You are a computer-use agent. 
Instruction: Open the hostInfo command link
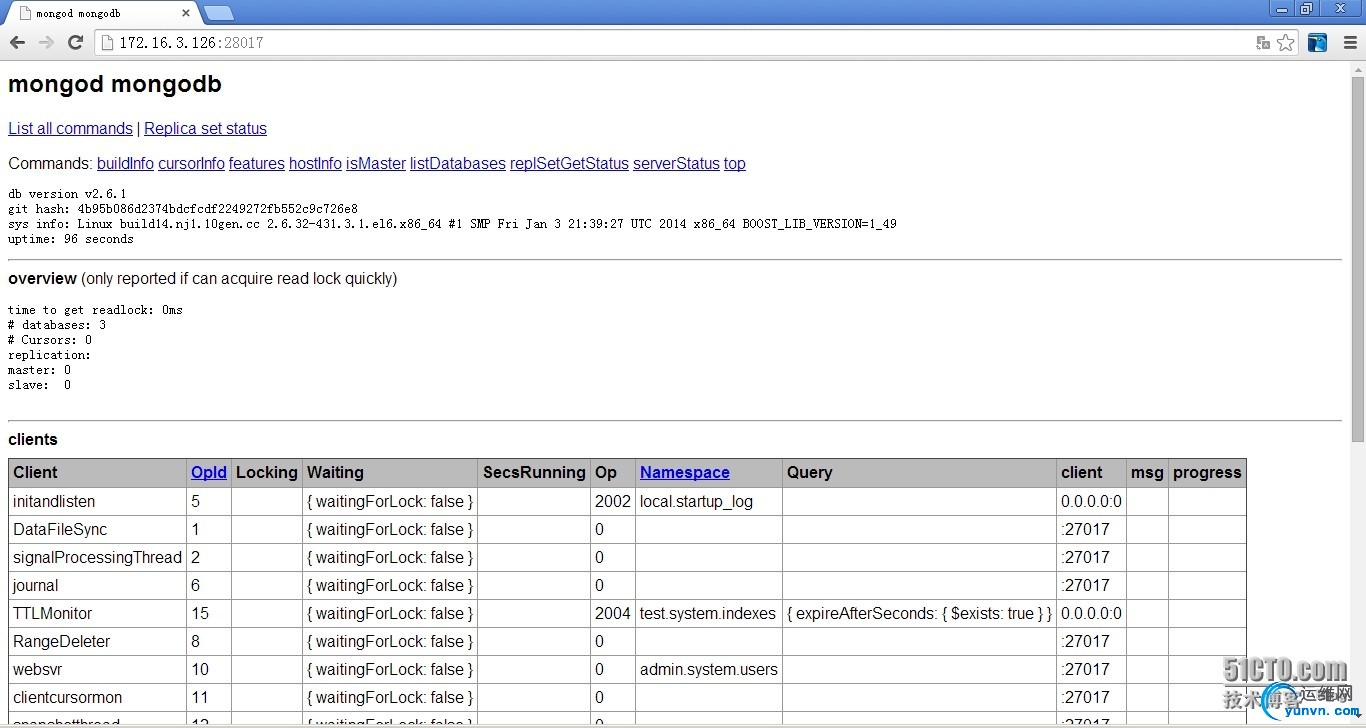pyautogui.click(x=315, y=163)
